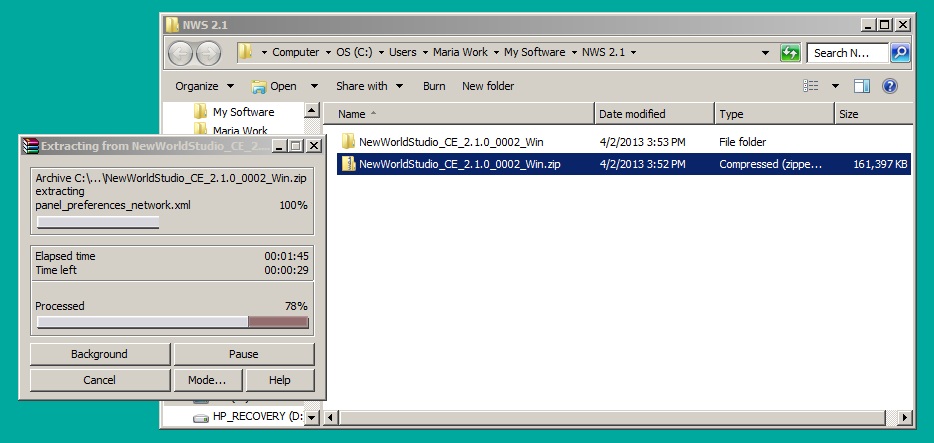Expand the arrow before Computer in breadcrumb
Image resolution: width=934 pixels, height=443 pixels.
pos(264,52)
